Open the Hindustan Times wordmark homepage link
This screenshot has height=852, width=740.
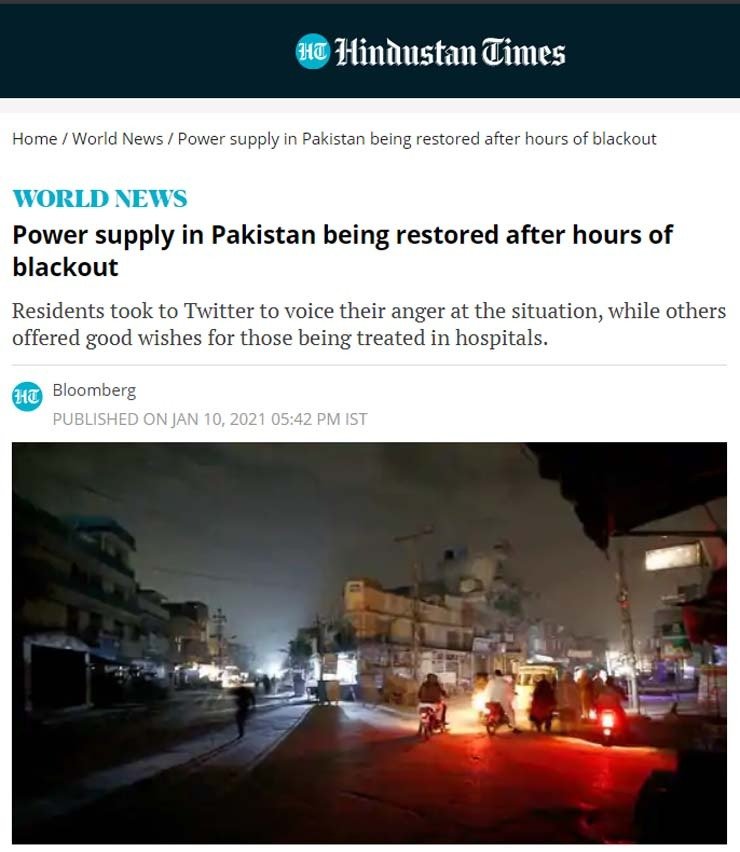pos(450,52)
